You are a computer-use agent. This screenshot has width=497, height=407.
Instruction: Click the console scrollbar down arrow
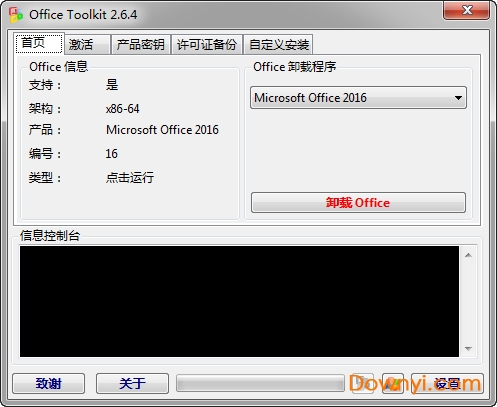pyautogui.click(x=468, y=349)
